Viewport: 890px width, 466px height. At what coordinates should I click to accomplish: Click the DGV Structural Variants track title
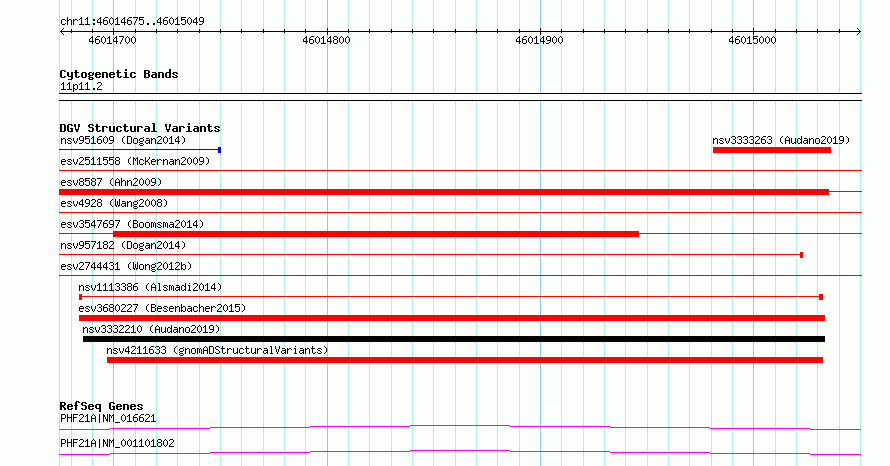point(140,128)
